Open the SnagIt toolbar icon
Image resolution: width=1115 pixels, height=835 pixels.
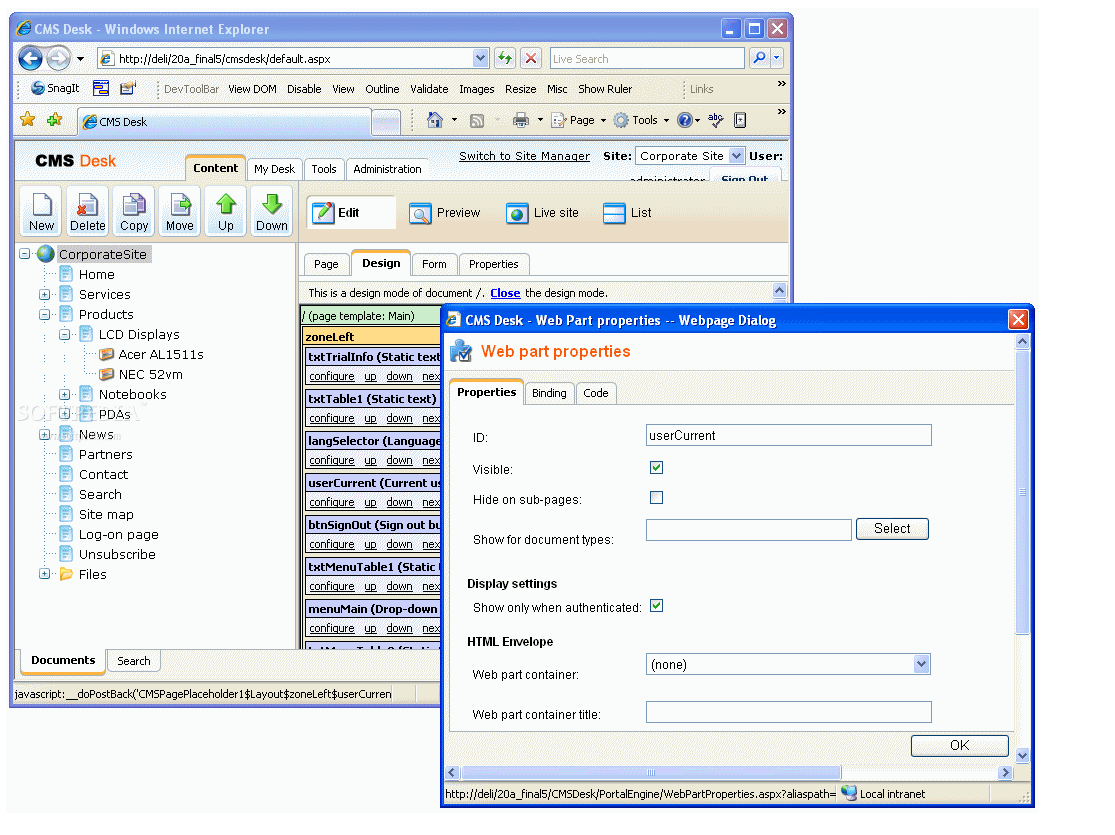click(55, 88)
